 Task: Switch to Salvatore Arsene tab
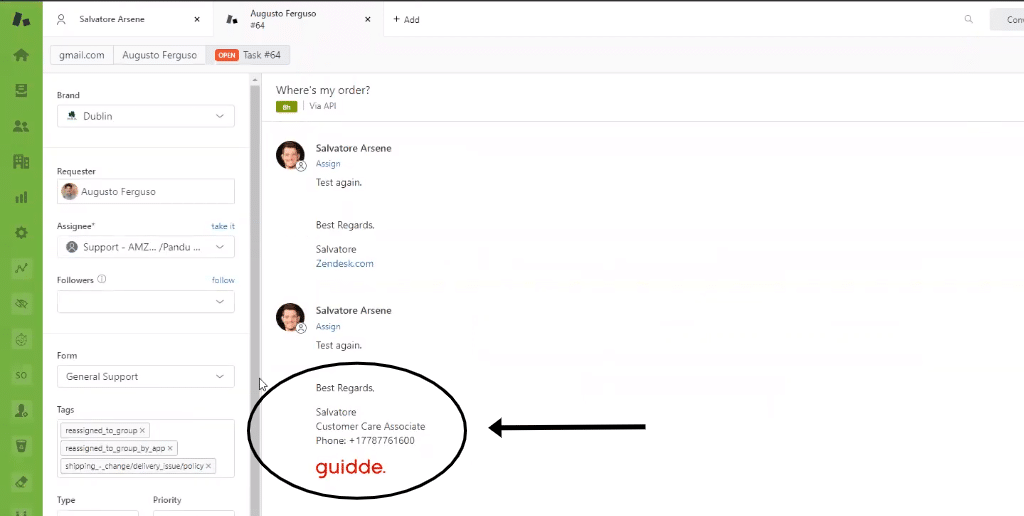128,20
